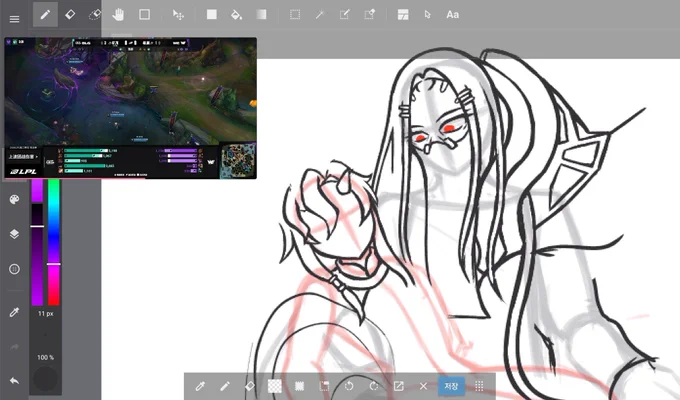Select the Aa Text tool

(x=452, y=15)
